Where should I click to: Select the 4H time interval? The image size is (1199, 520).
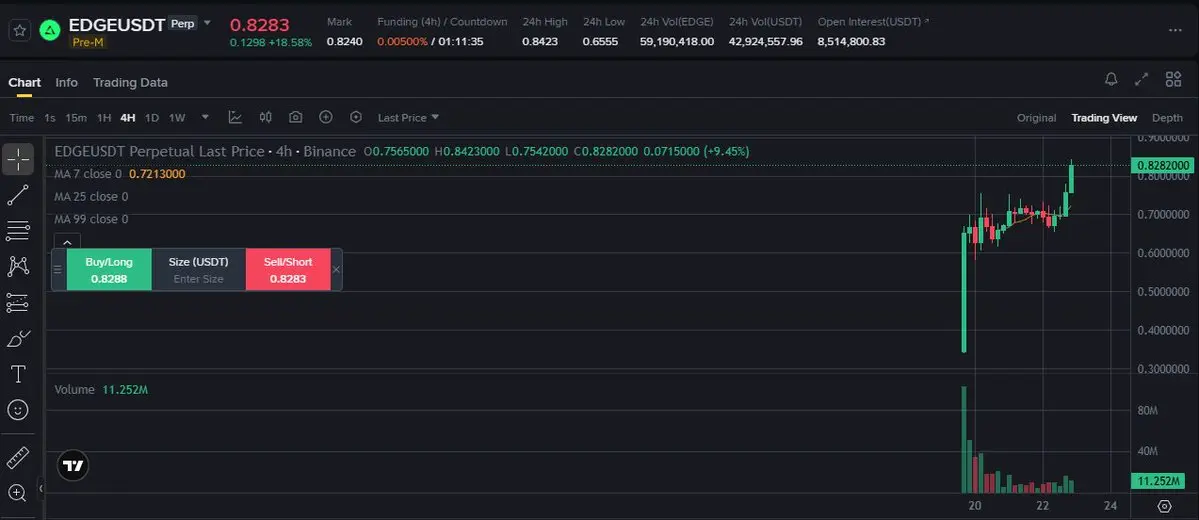pos(128,118)
